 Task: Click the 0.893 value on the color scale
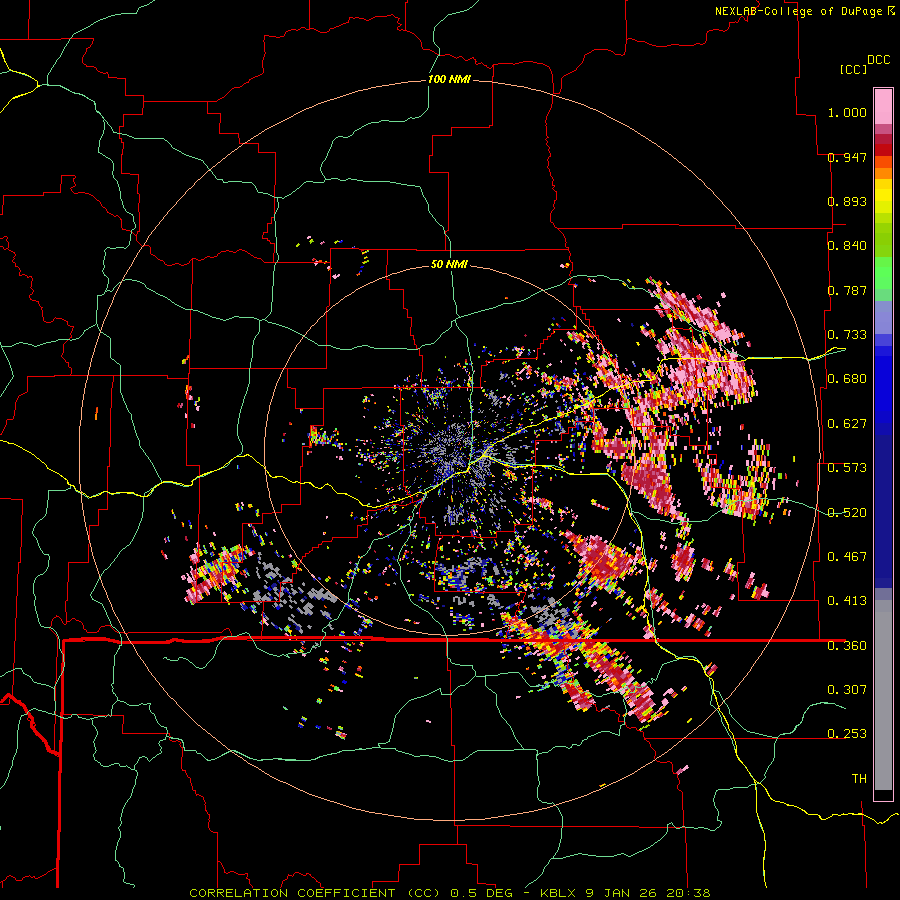click(847, 201)
